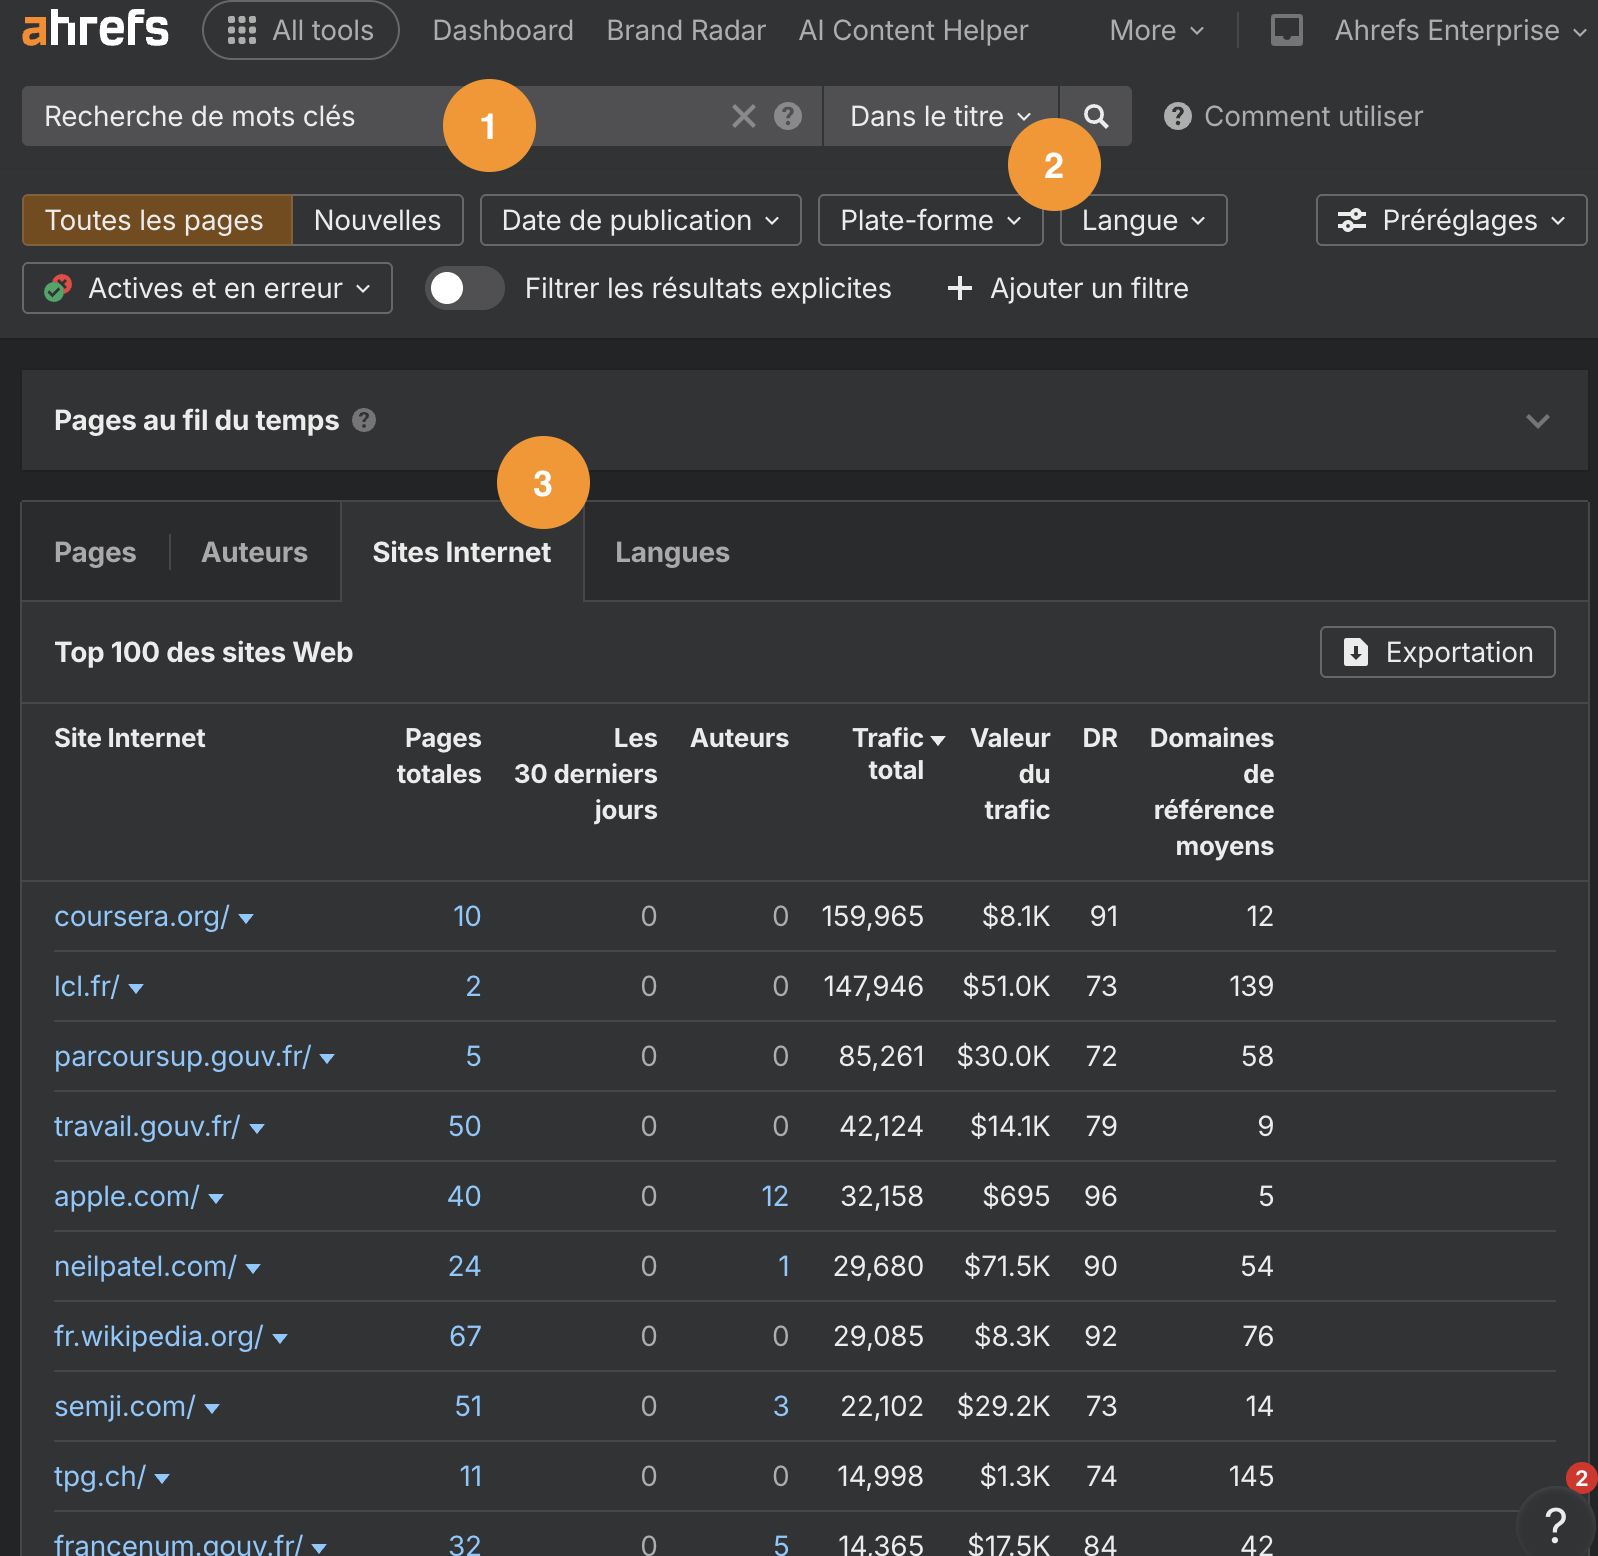Open fr.wikipedia.org/ site link
Image resolution: width=1598 pixels, height=1556 pixels.
159,1336
